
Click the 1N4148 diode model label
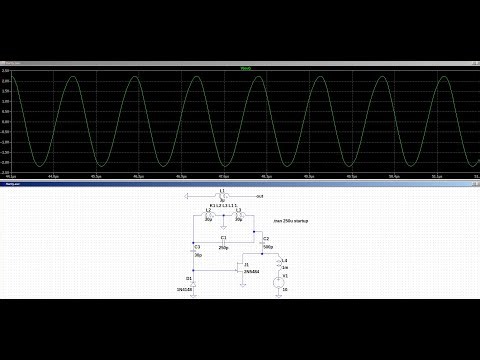point(184,290)
